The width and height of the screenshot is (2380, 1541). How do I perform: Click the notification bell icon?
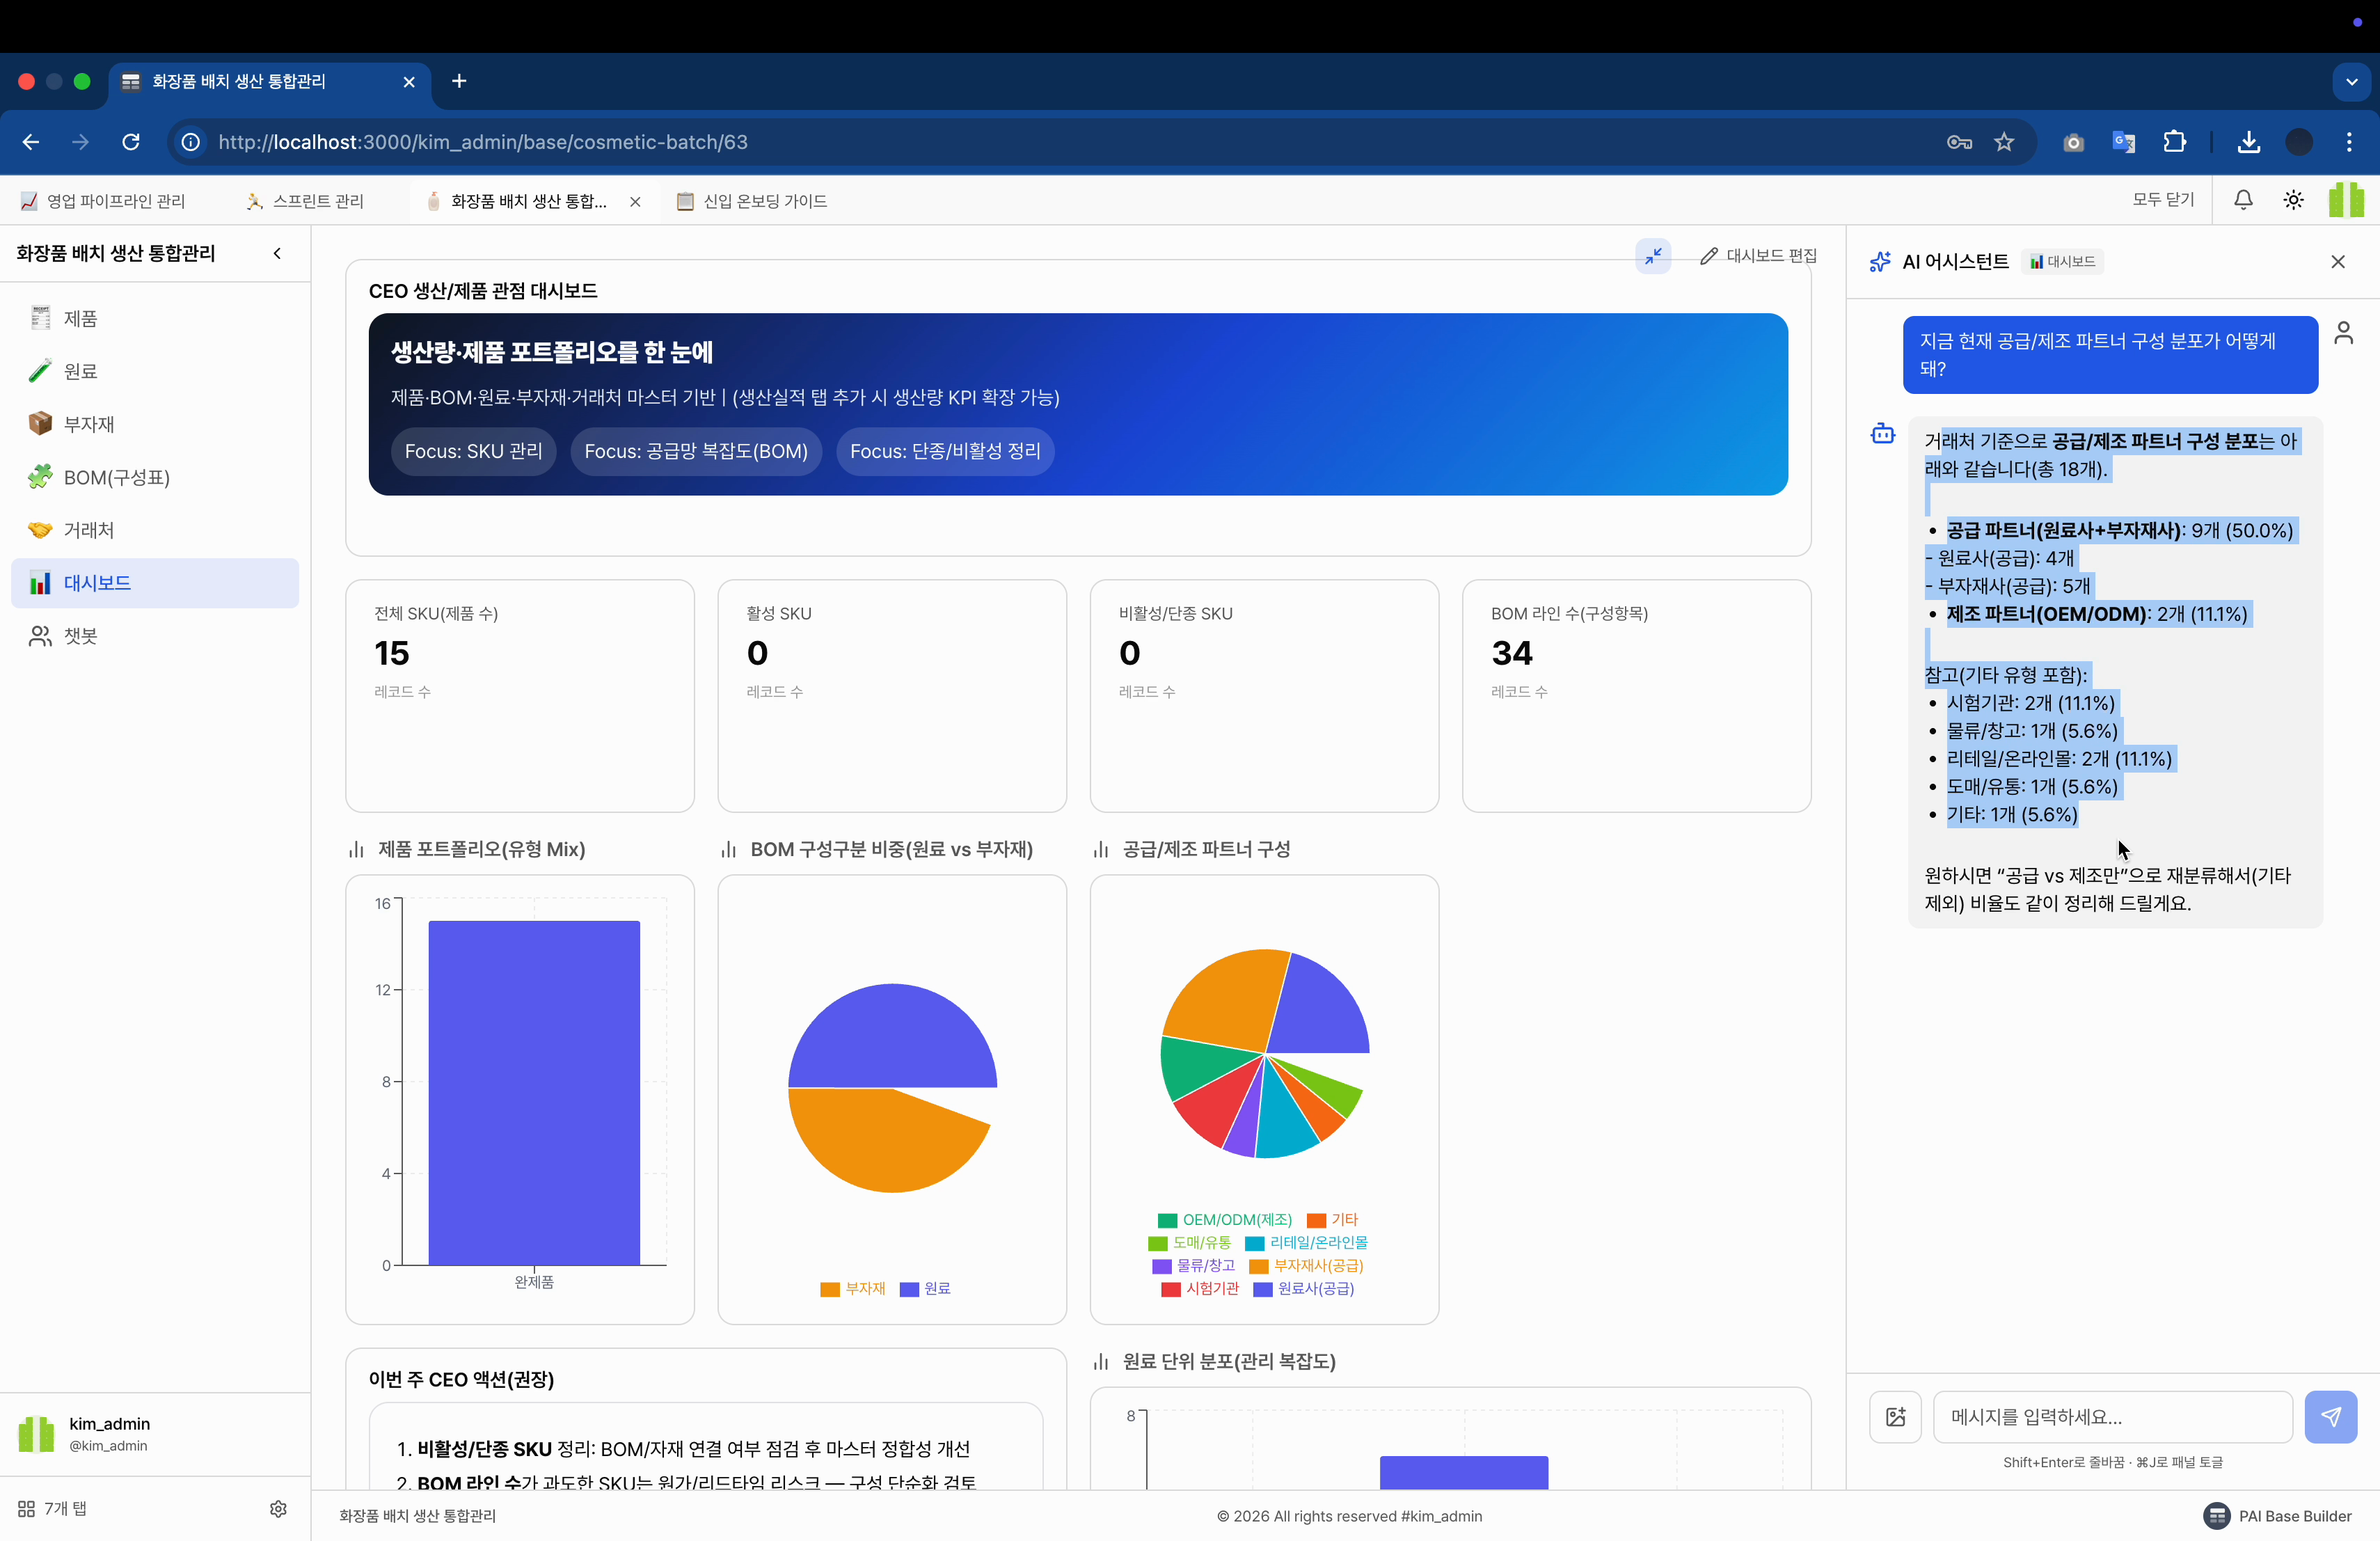click(x=2243, y=200)
